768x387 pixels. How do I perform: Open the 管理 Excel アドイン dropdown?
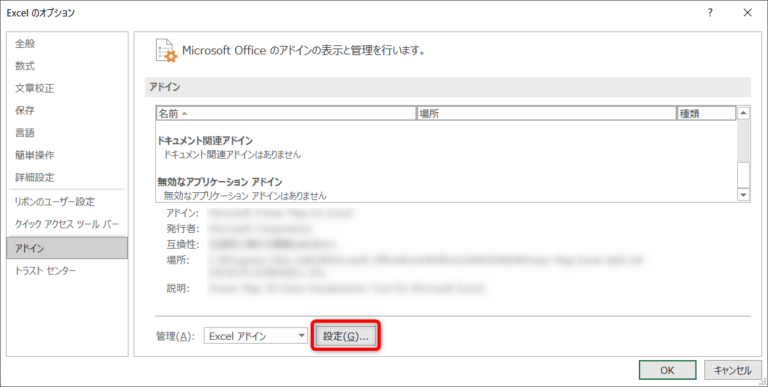tap(256, 336)
